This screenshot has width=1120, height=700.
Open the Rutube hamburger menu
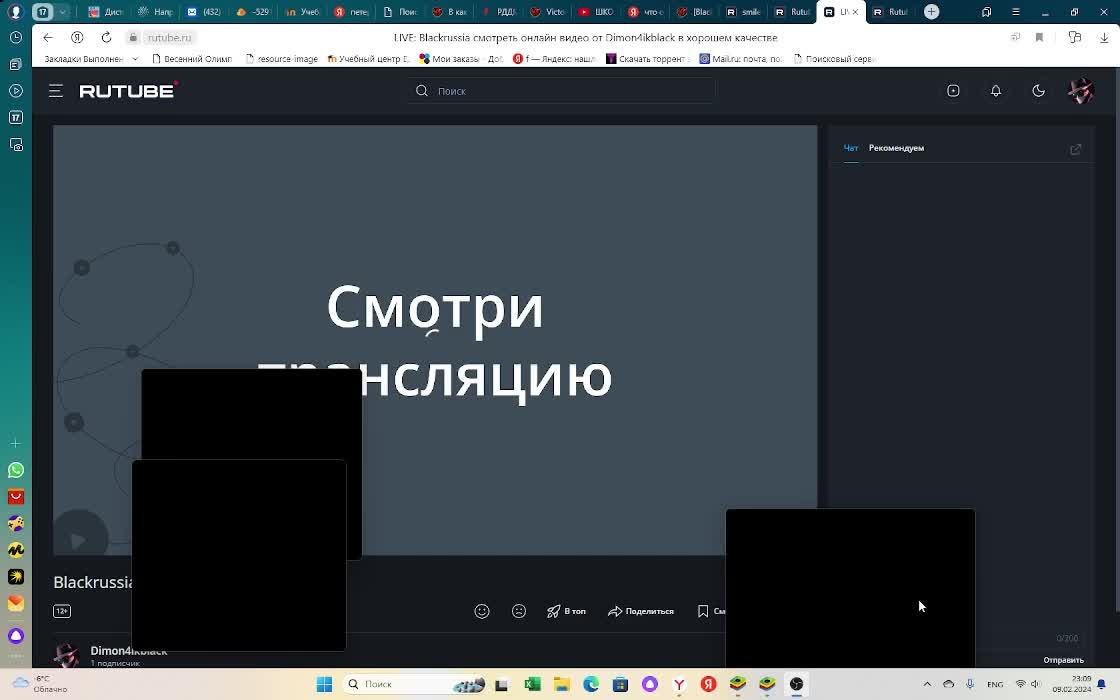pos(56,91)
